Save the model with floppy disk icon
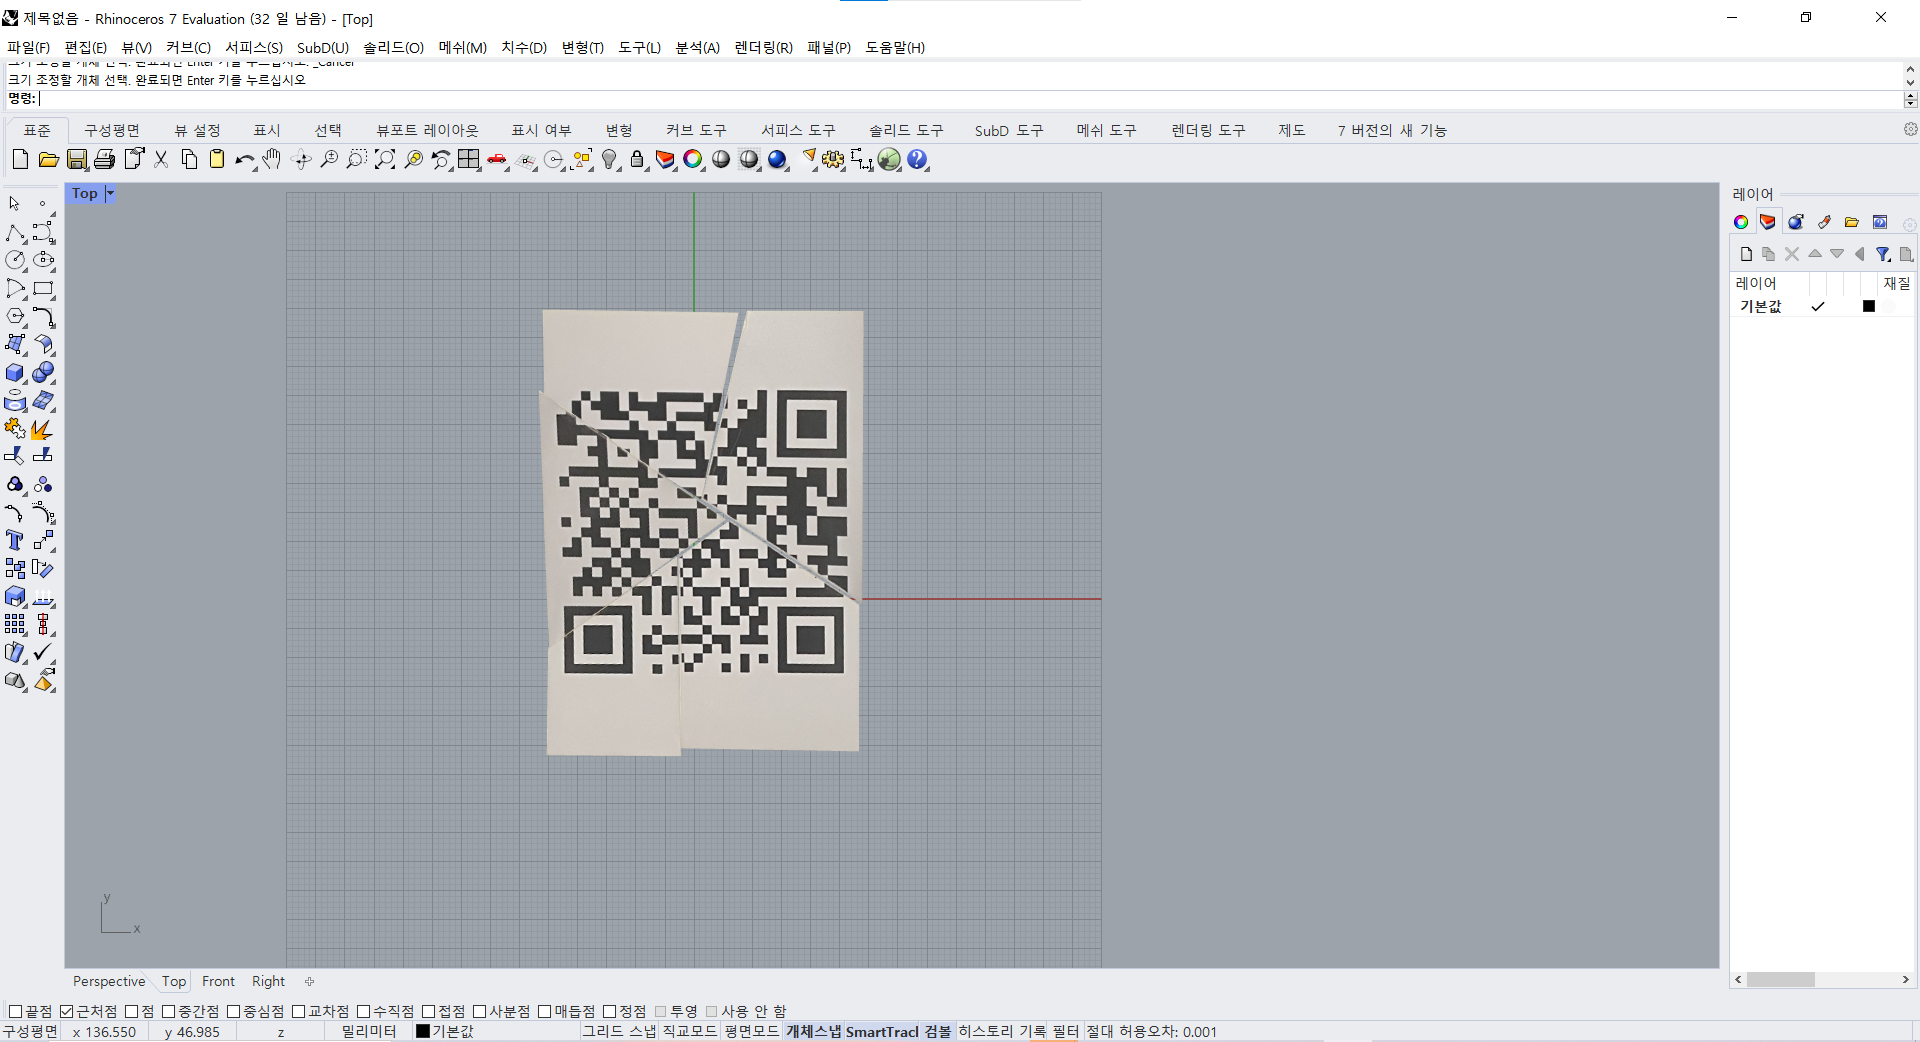 [77, 159]
